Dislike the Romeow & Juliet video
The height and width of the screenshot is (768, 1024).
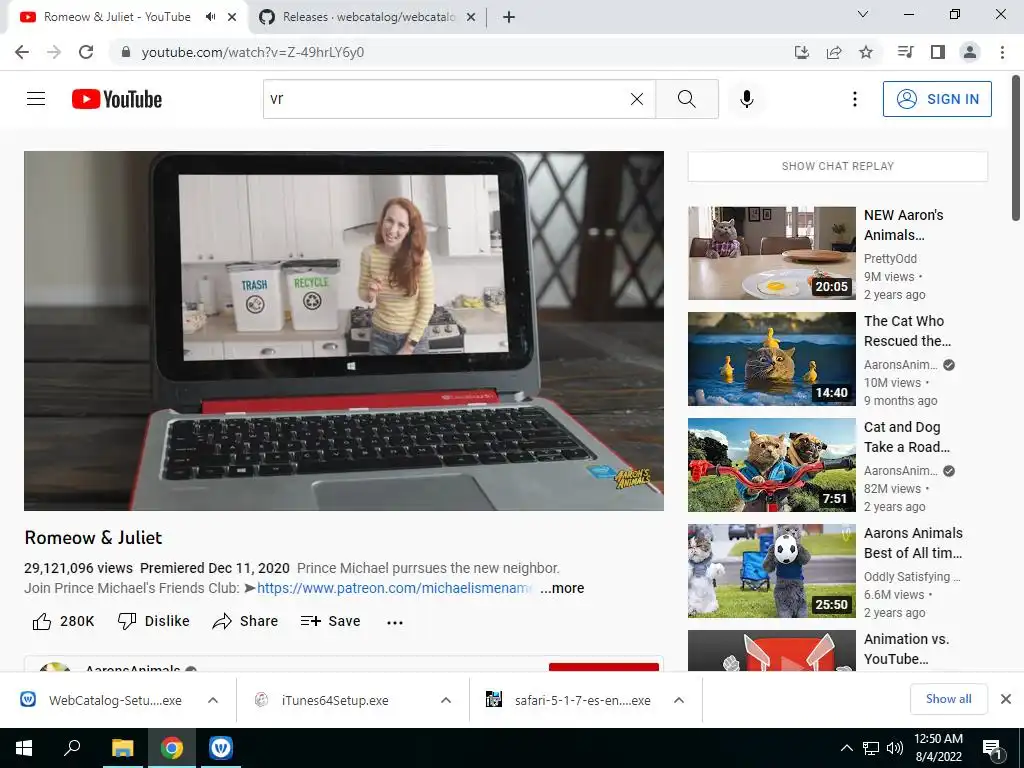[153, 621]
